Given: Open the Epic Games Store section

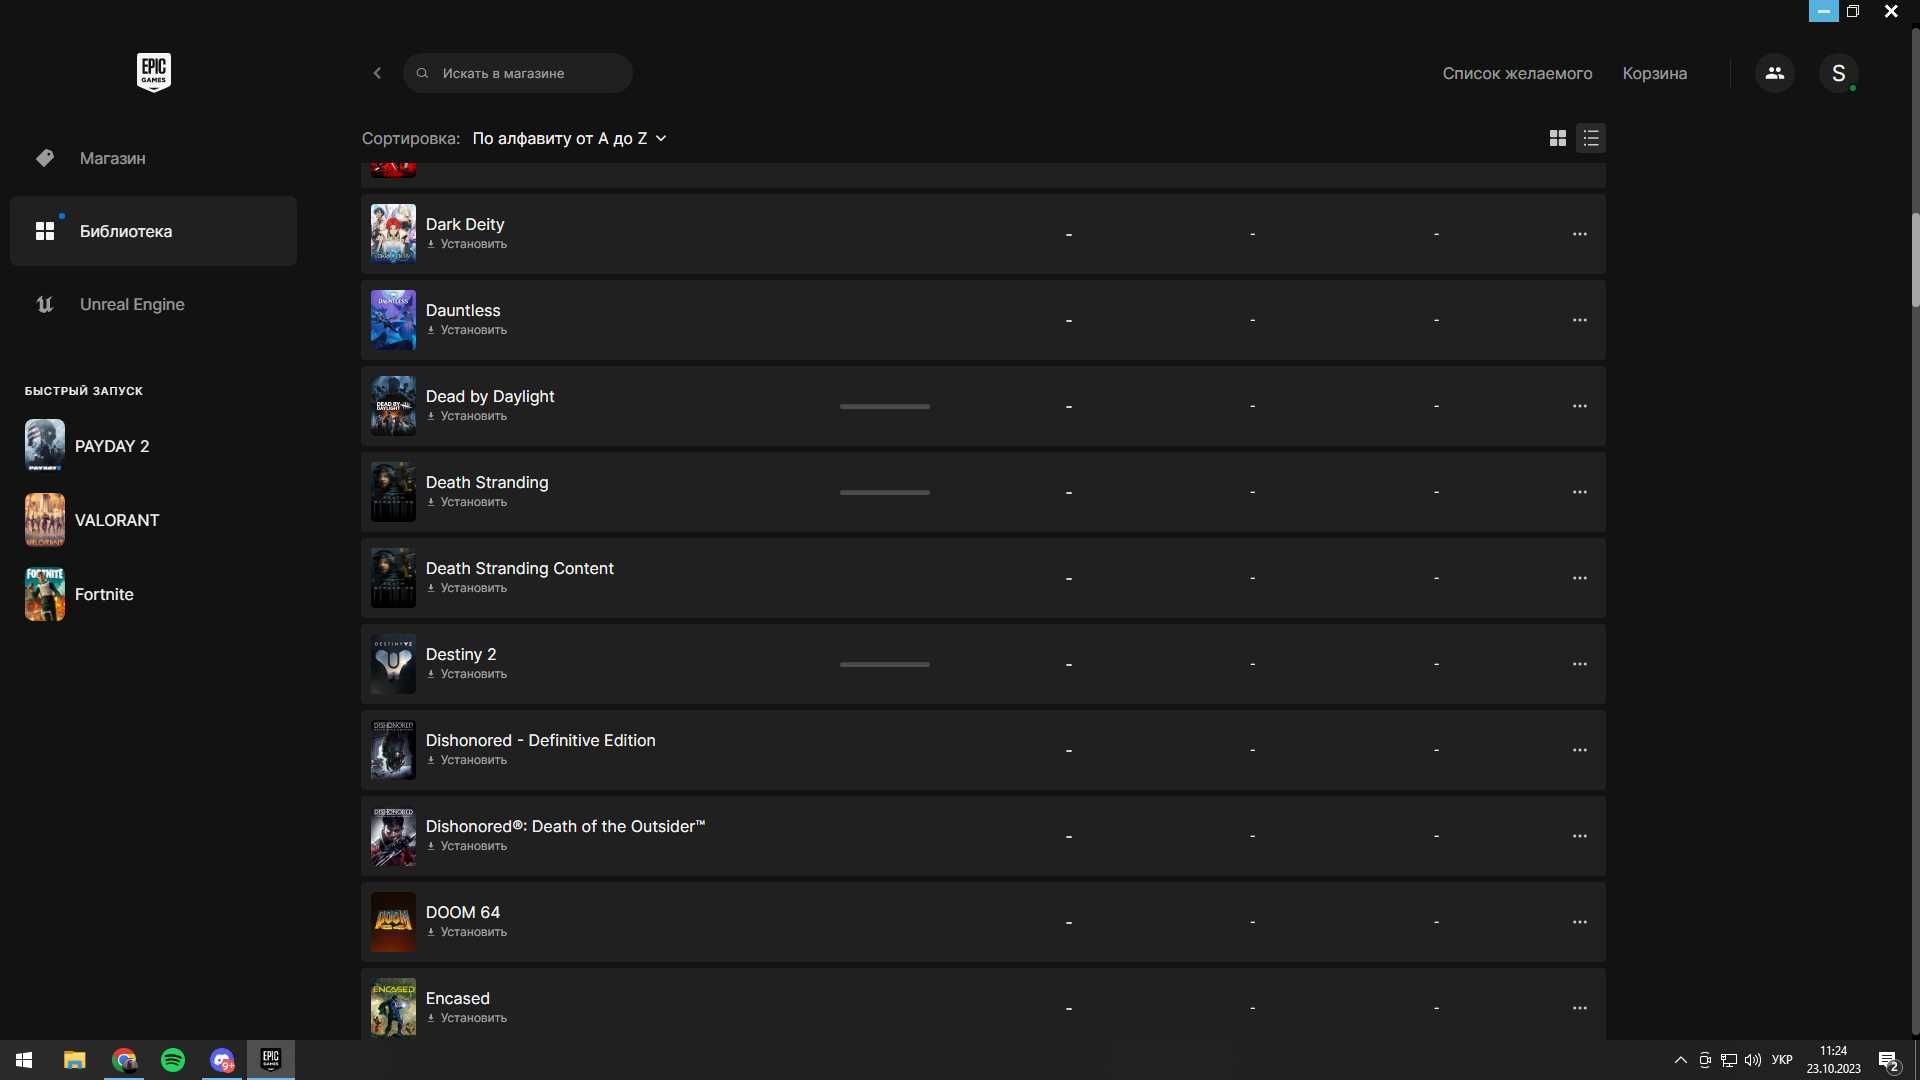Looking at the screenshot, I should tap(112, 157).
